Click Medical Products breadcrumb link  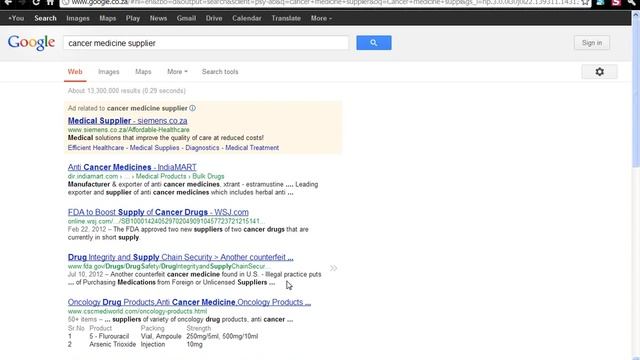[161, 176]
